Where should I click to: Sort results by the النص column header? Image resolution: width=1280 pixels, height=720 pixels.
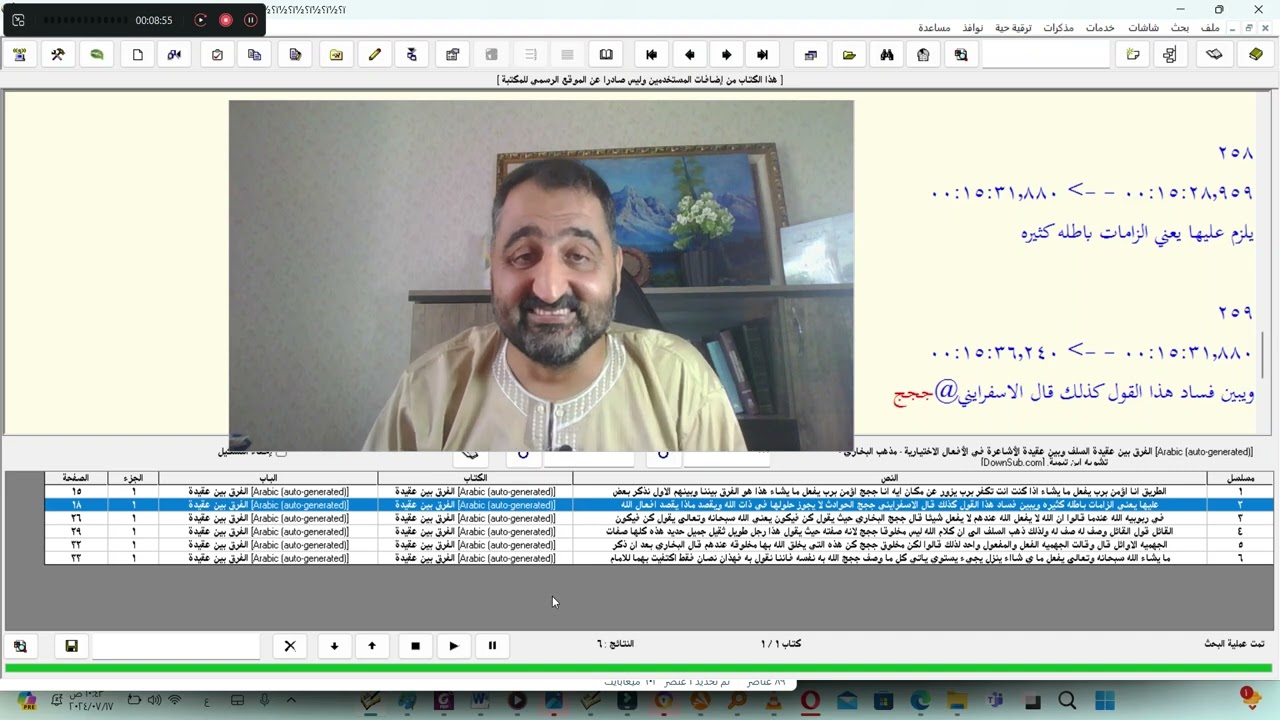890,478
